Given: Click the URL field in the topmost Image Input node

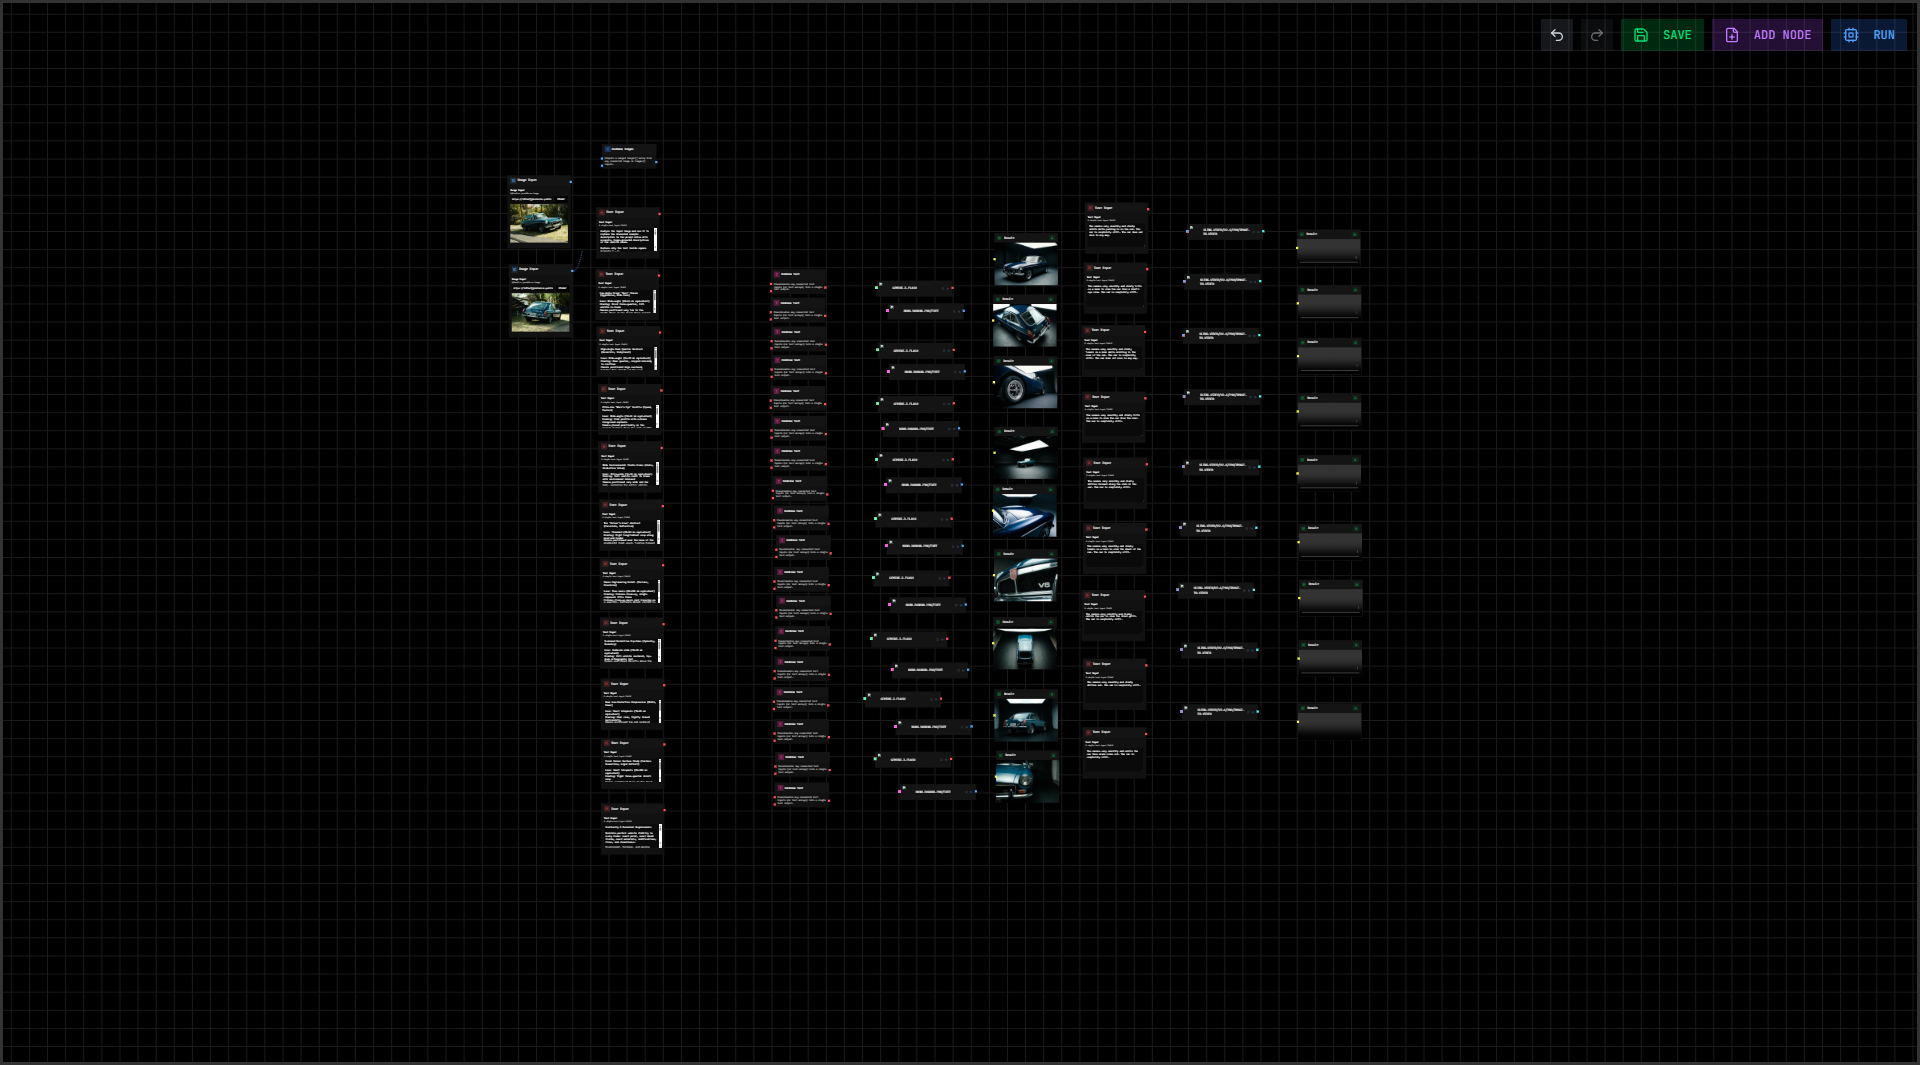Looking at the screenshot, I should click(x=532, y=199).
